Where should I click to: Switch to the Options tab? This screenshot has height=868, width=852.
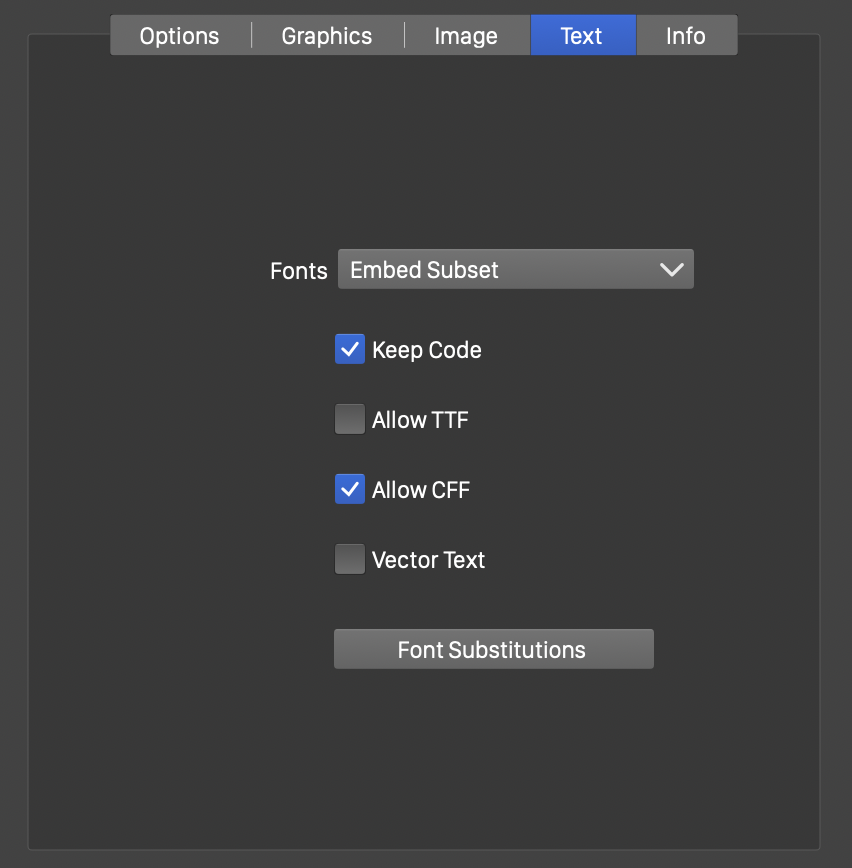[180, 36]
